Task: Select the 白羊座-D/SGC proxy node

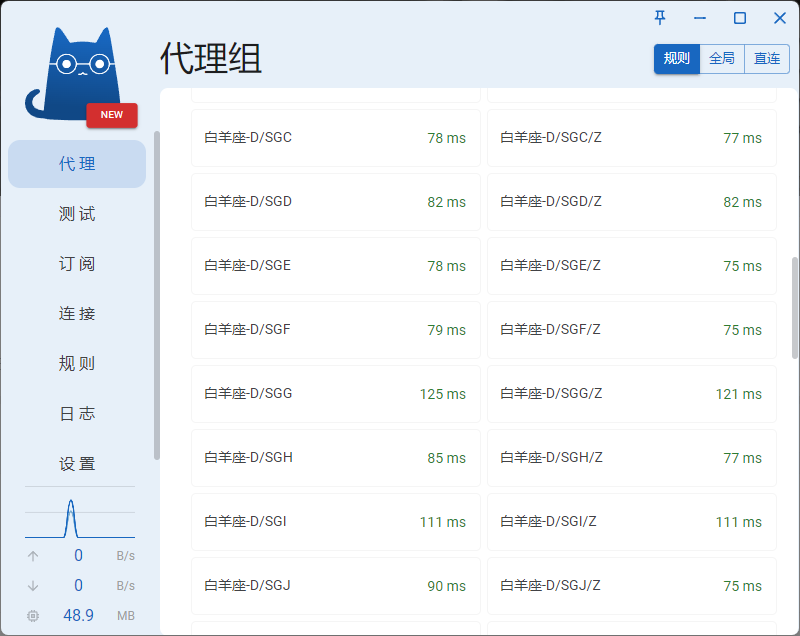Action: coord(335,138)
